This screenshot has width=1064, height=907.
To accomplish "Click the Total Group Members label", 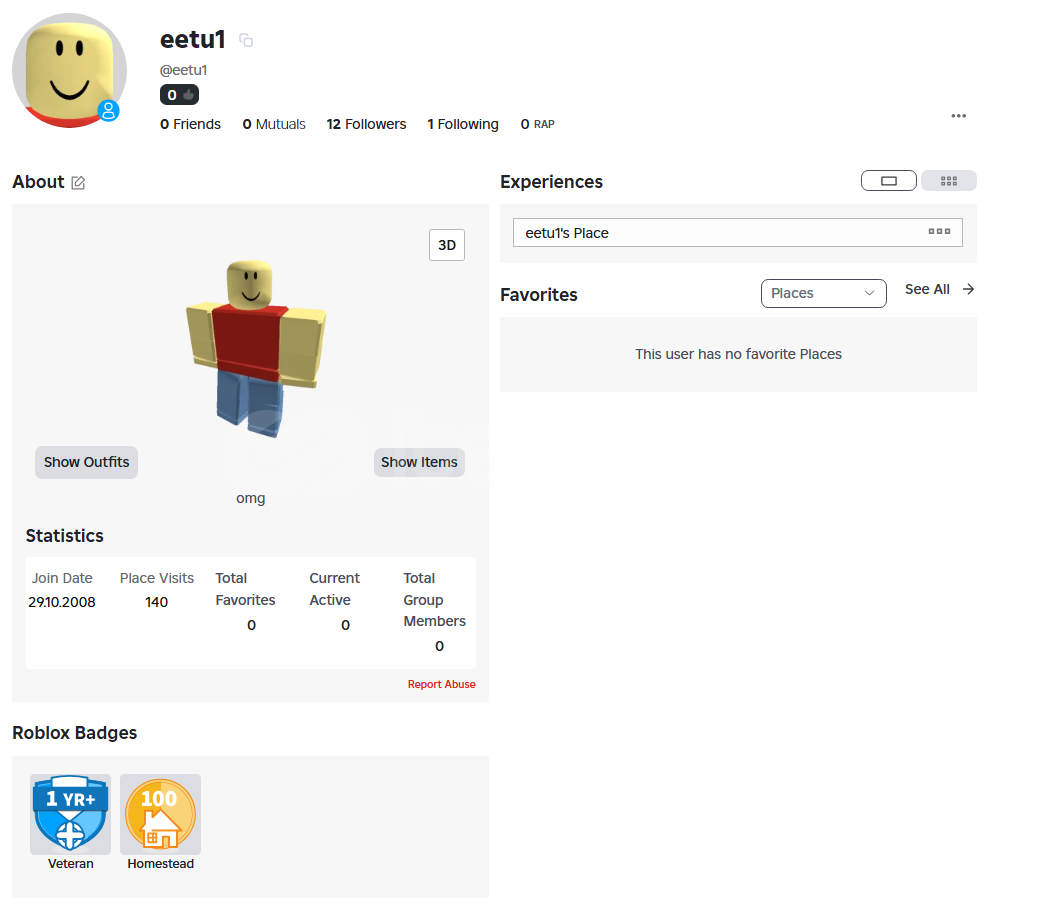I will coord(434,600).
